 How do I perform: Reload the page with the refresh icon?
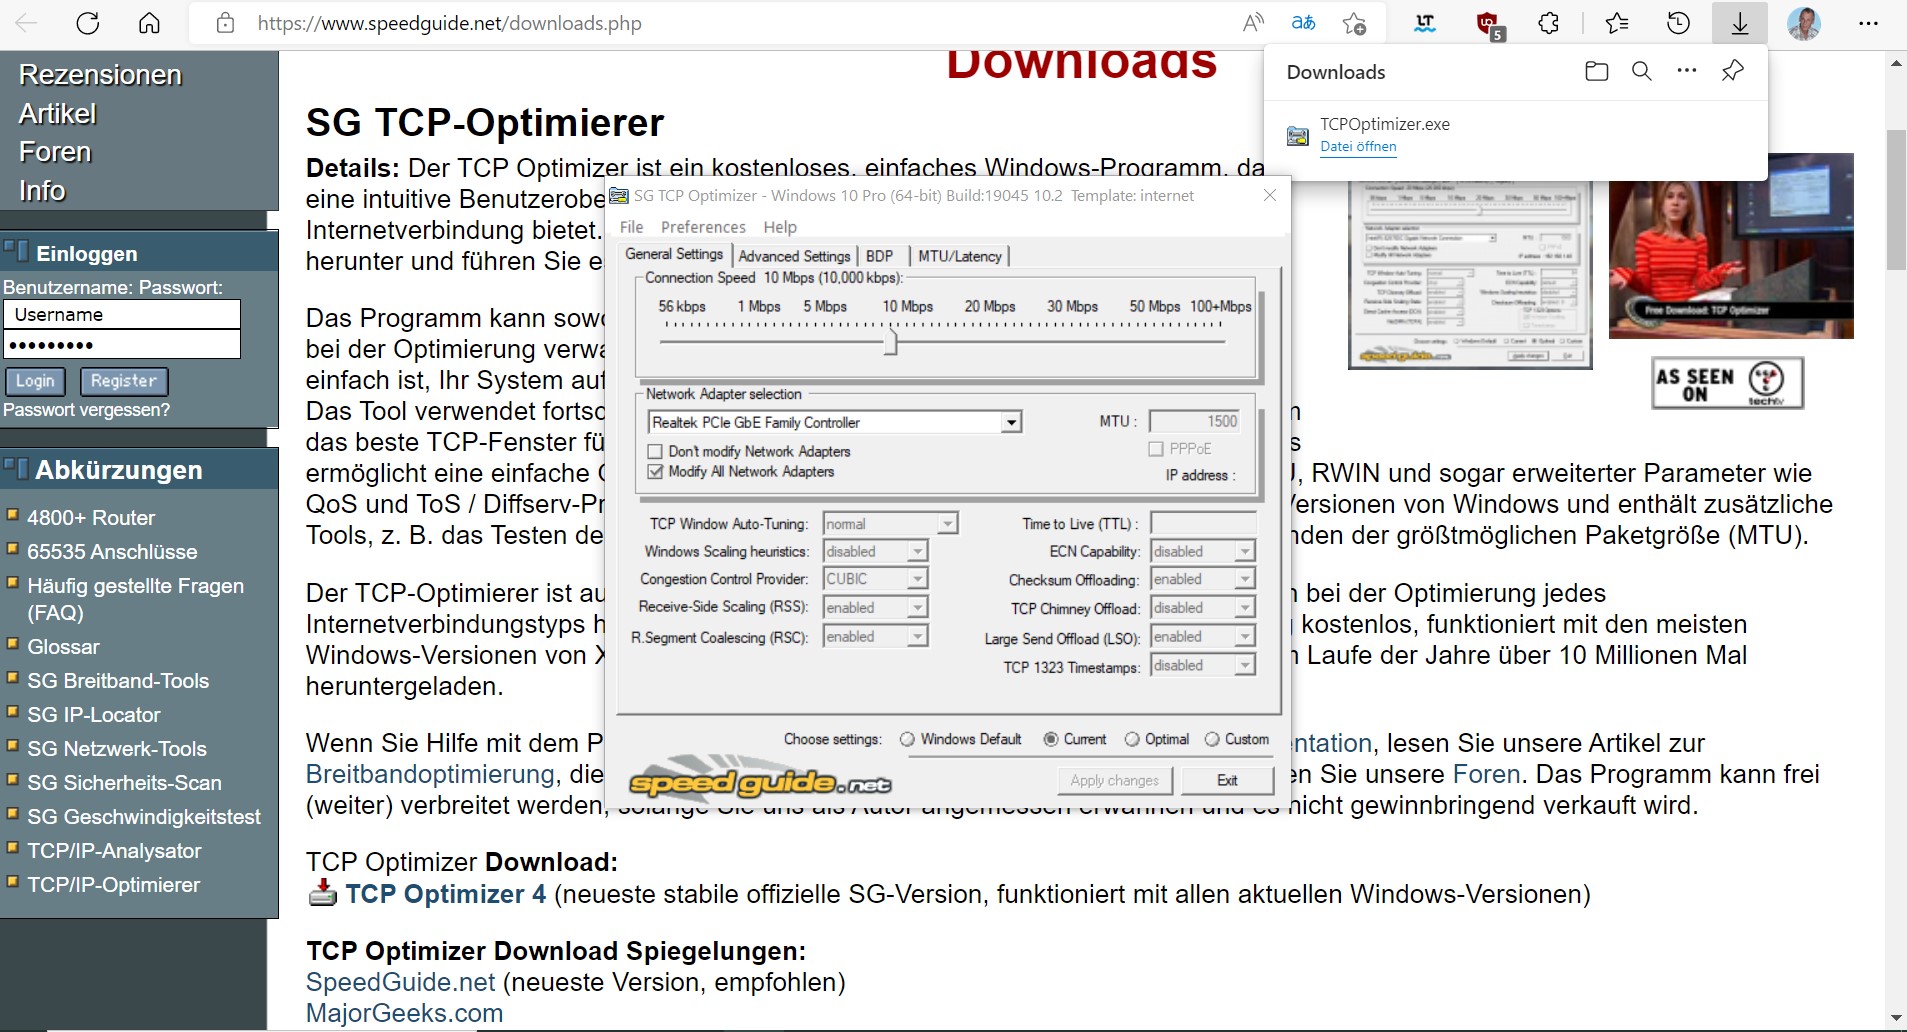pos(88,23)
